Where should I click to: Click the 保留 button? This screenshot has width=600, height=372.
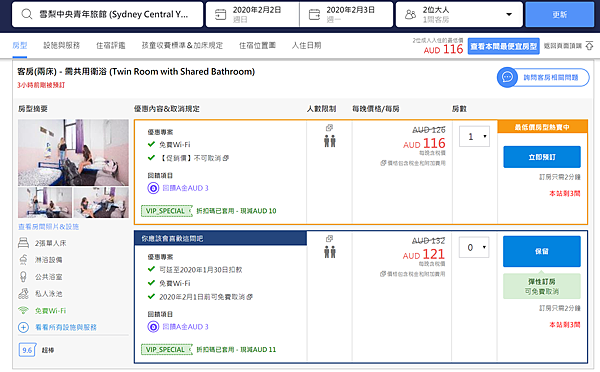pyautogui.click(x=542, y=251)
